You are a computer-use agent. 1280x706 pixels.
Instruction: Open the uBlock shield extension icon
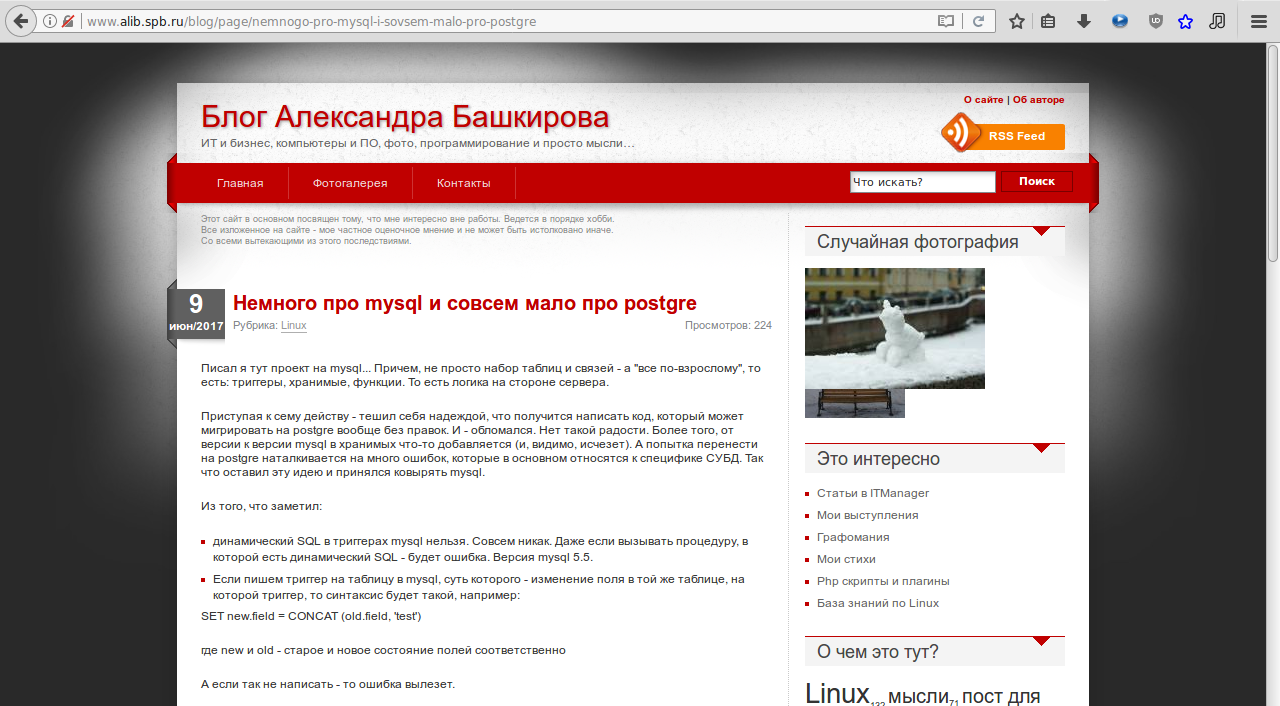[1155, 21]
